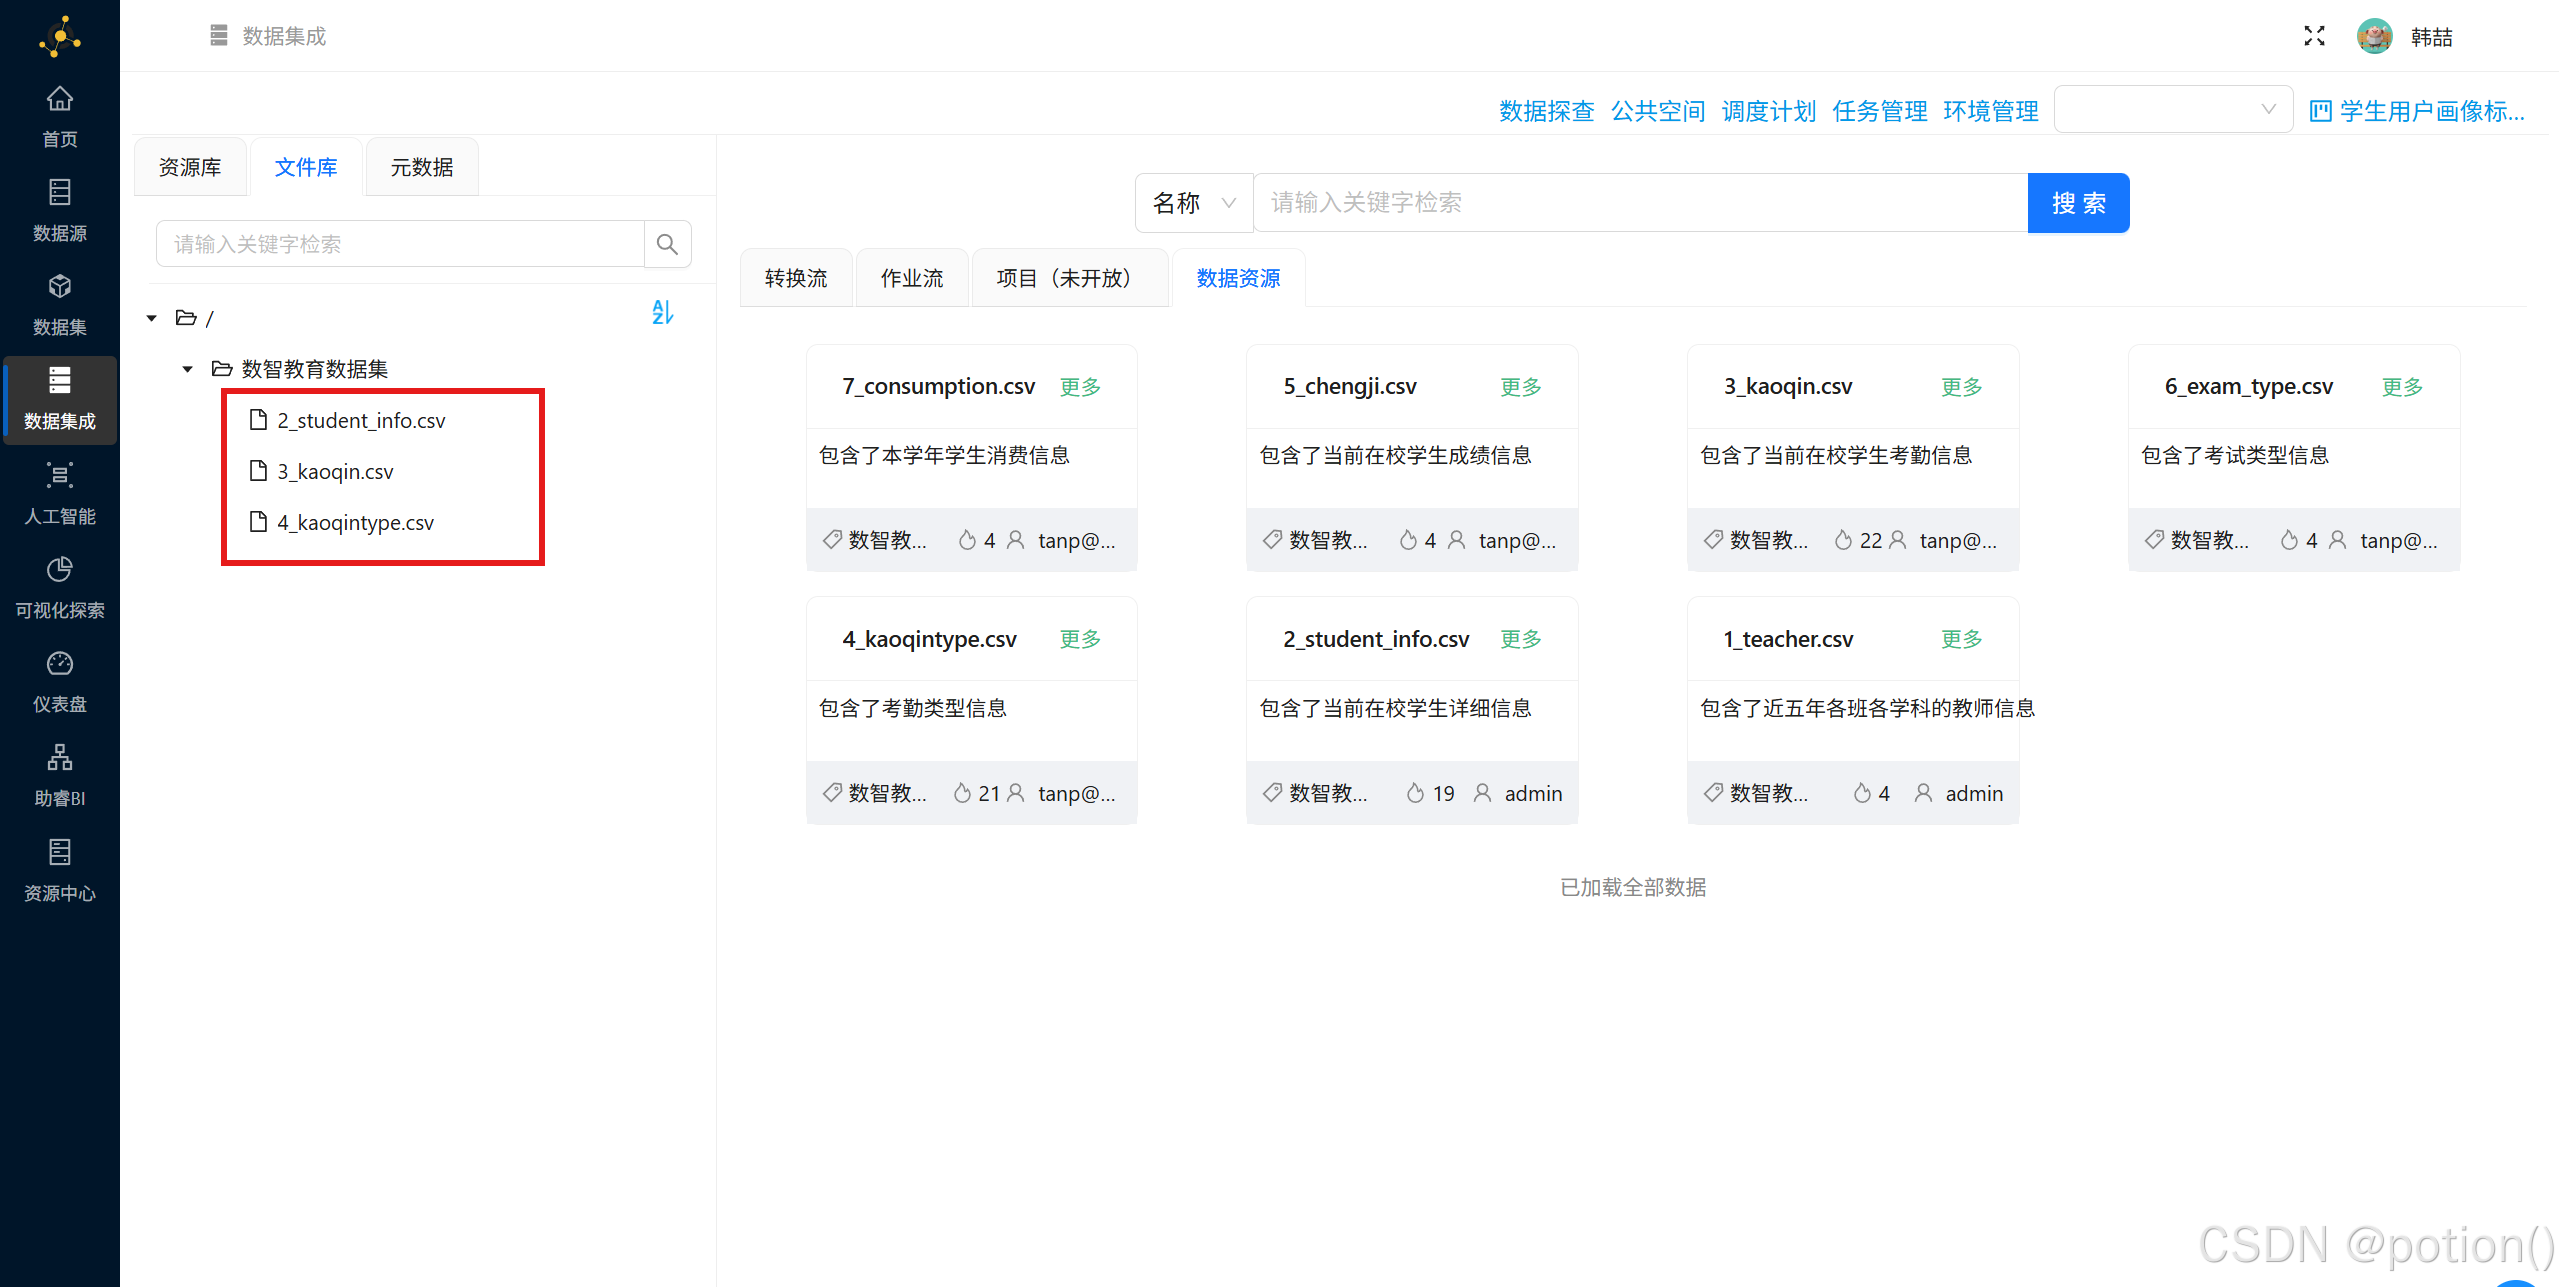Open the 数据源 sidebar icon
Viewport: 2559px width, 1287px height.
(60, 192)
